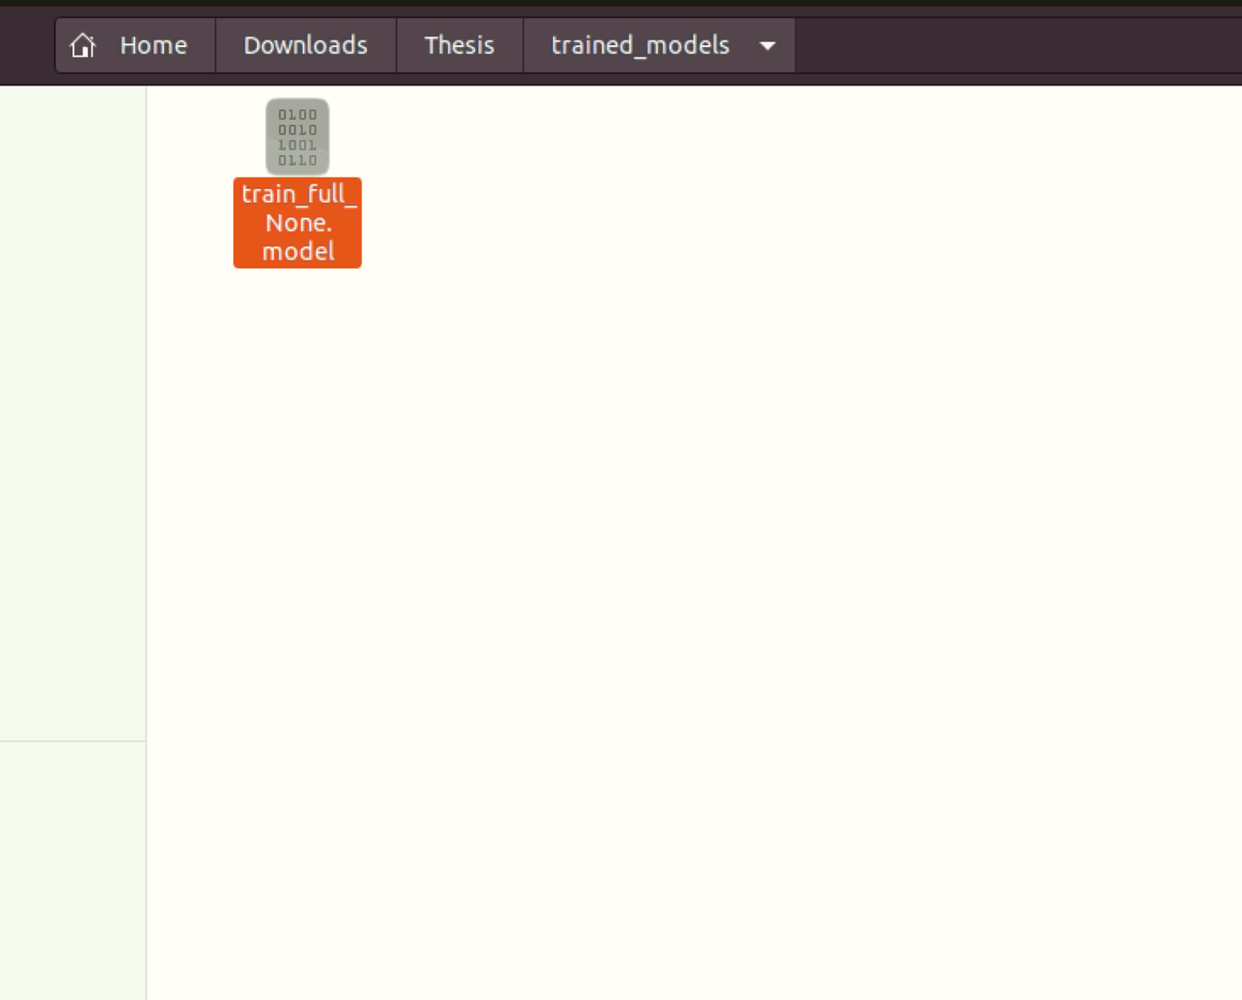
Task: Click the binary code thumbnail of the model file
Action: click(297, 137)
